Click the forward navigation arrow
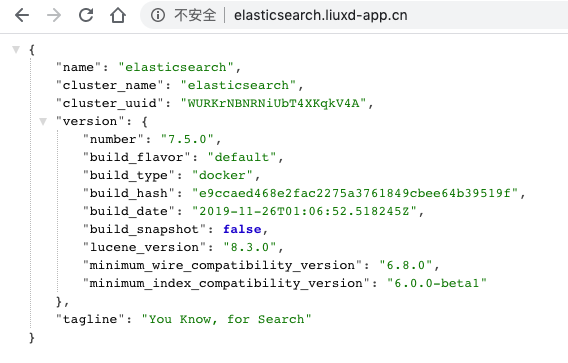The width and height of the screenshot is (568, 363). [54, 15]
